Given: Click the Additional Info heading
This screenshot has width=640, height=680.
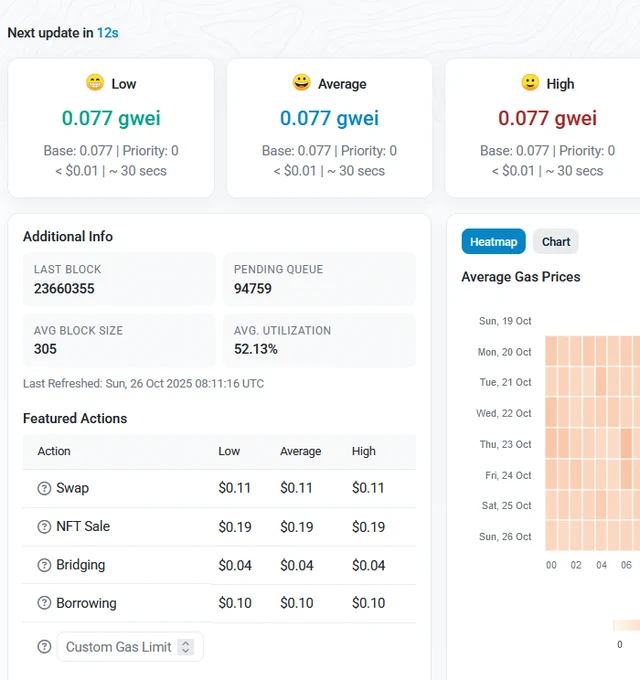Looking at the screenshot, I should [x=68, y=236].
